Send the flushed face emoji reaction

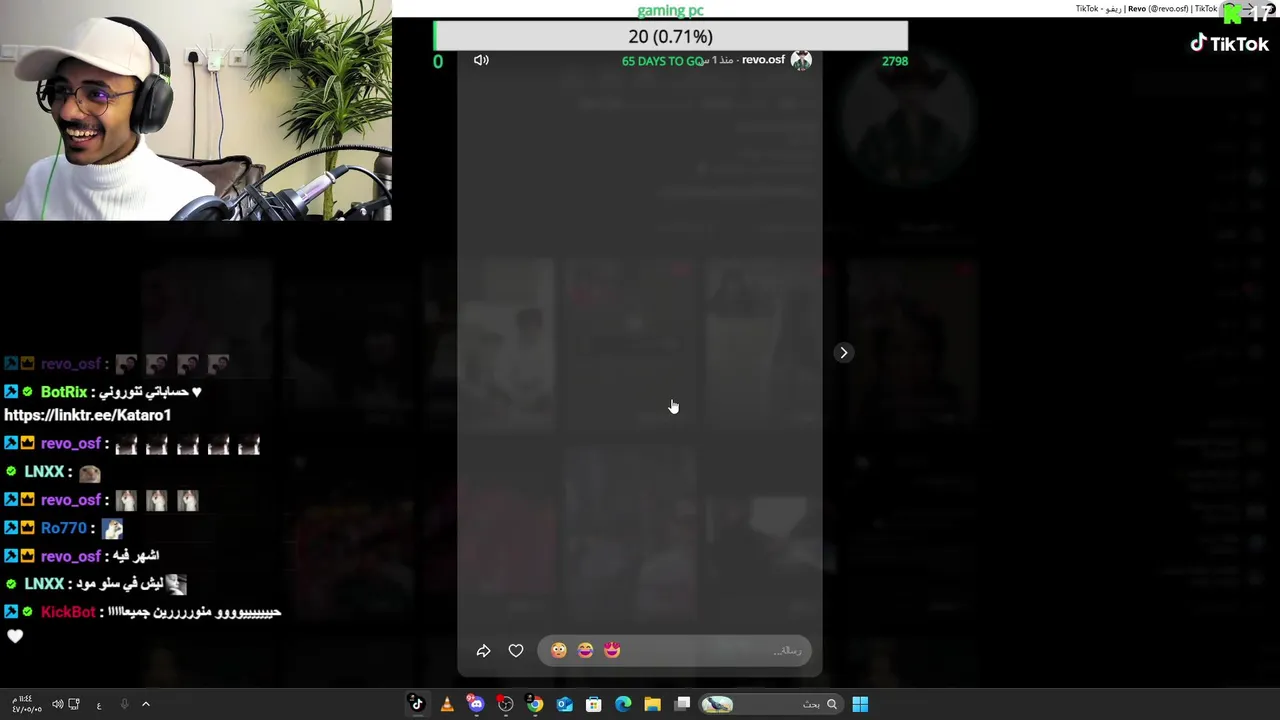click(x=559, y=651)
